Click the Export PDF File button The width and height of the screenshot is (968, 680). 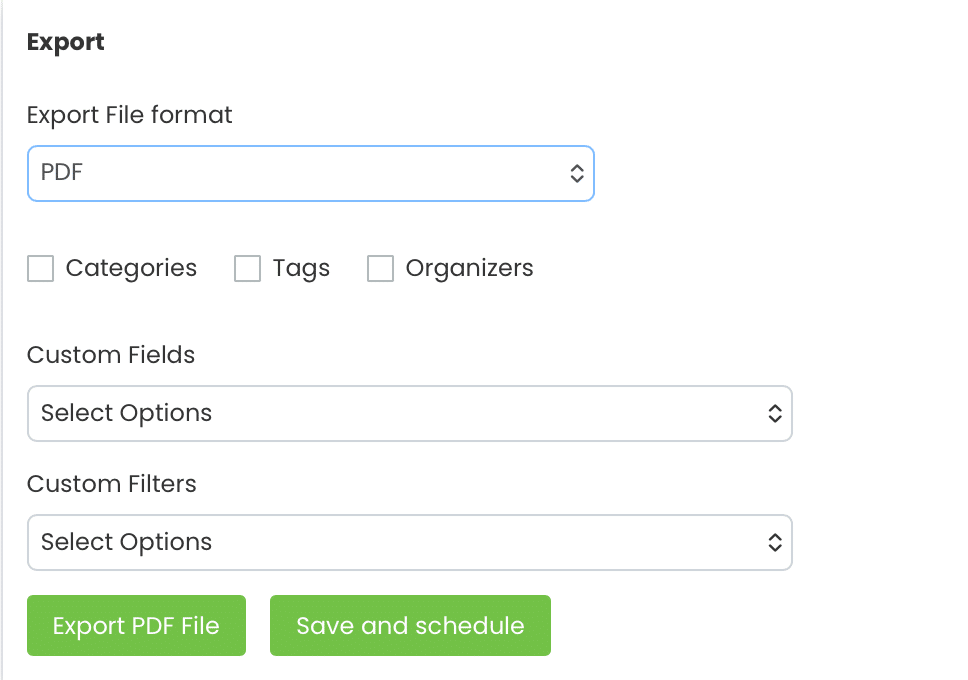(136, 625)
